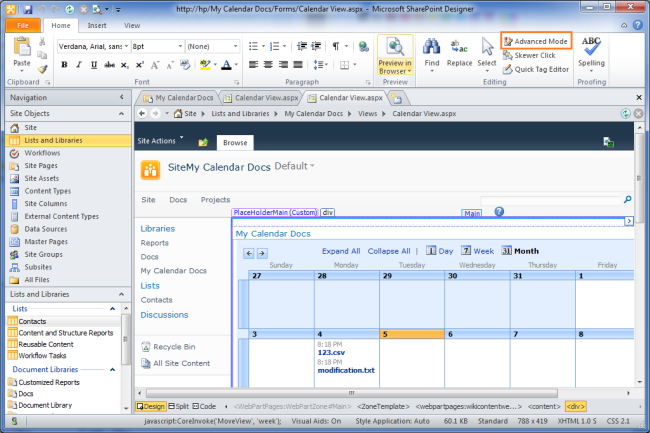Screen dimensions: 650x433
Task: Click the Bullets list icon
Action: (x=253, y=46)
